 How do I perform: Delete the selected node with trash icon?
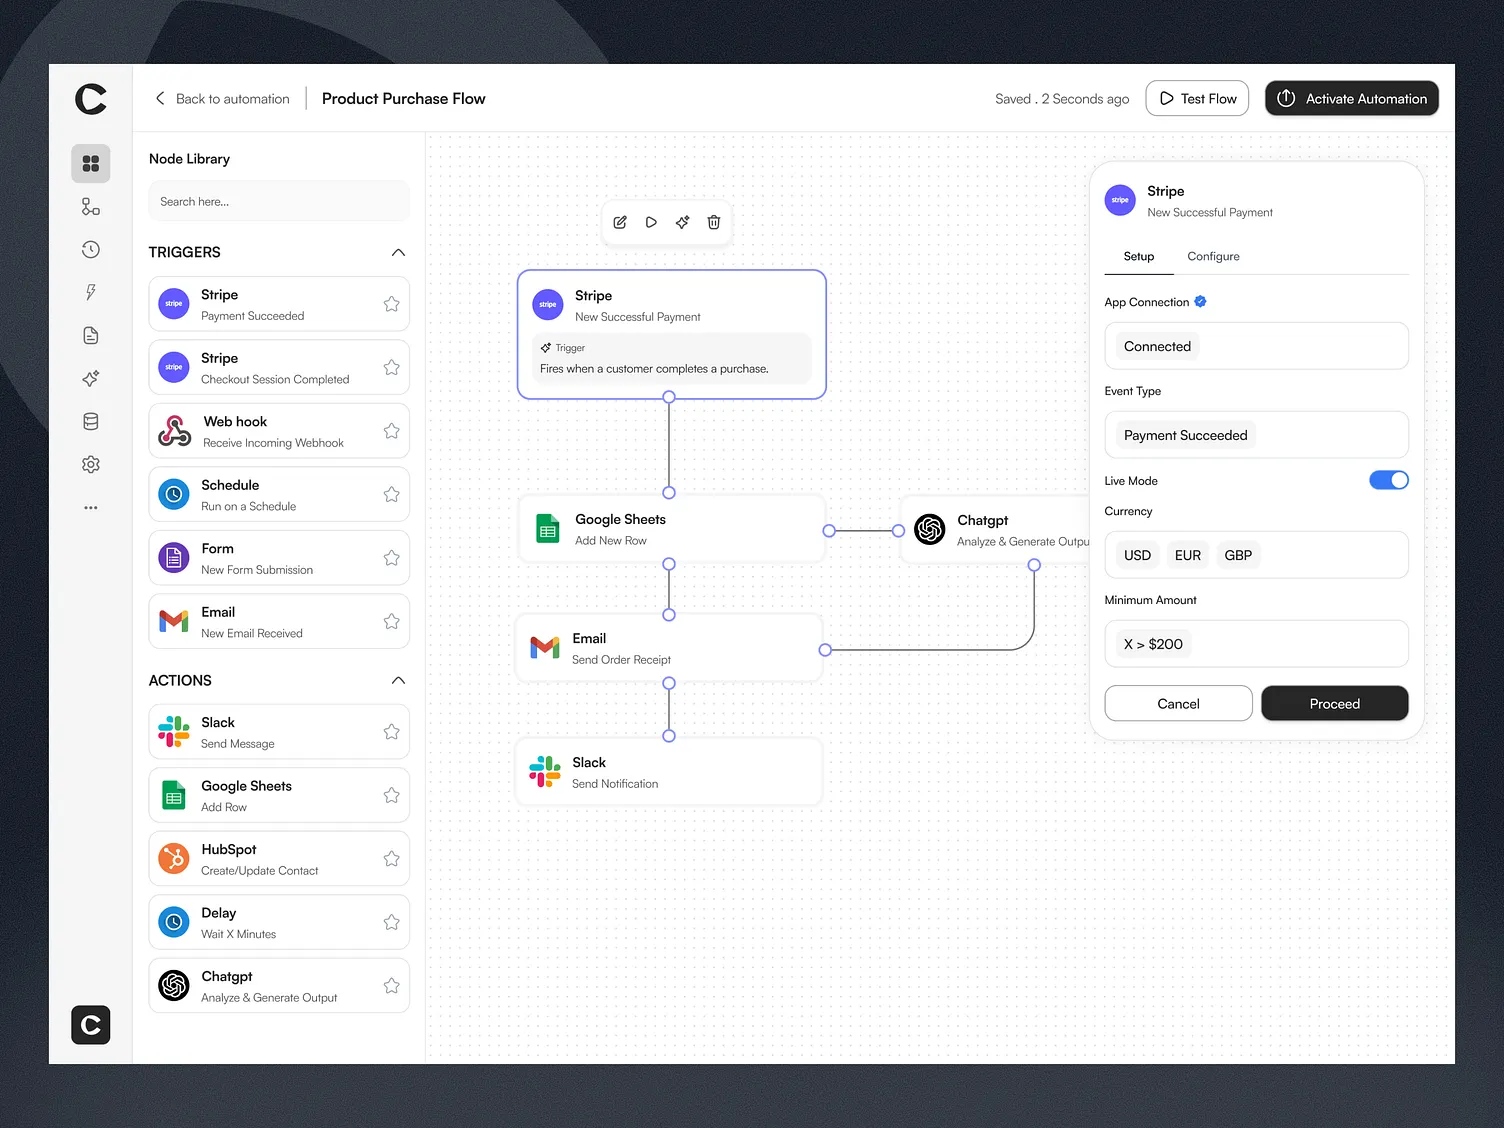pyautogui.click(x=714, y=222)
